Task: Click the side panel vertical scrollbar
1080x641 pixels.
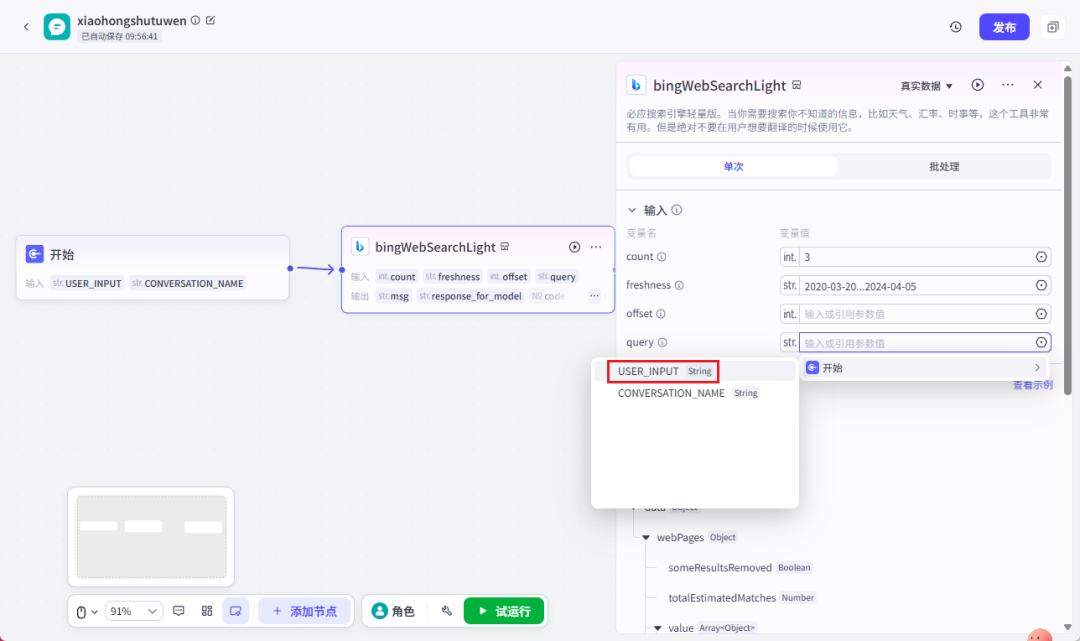Action: pyautogui.click(x=1067, y=234)
